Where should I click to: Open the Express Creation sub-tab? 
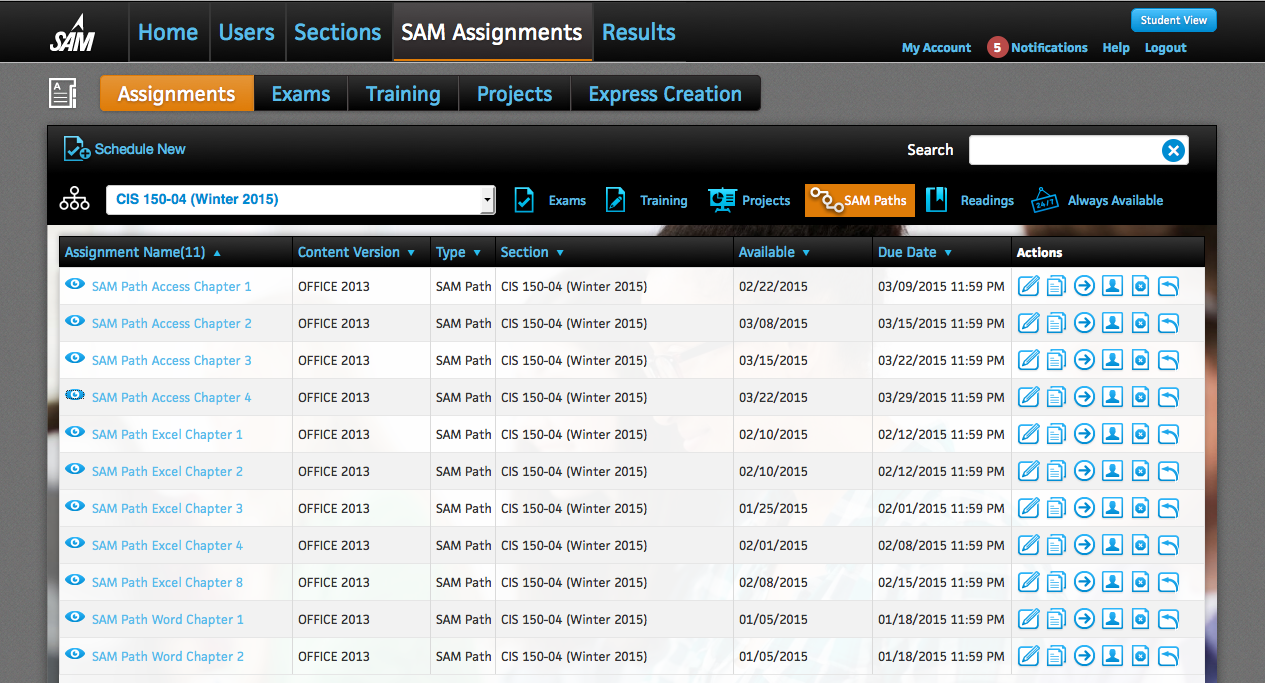(x=665, y=94)
